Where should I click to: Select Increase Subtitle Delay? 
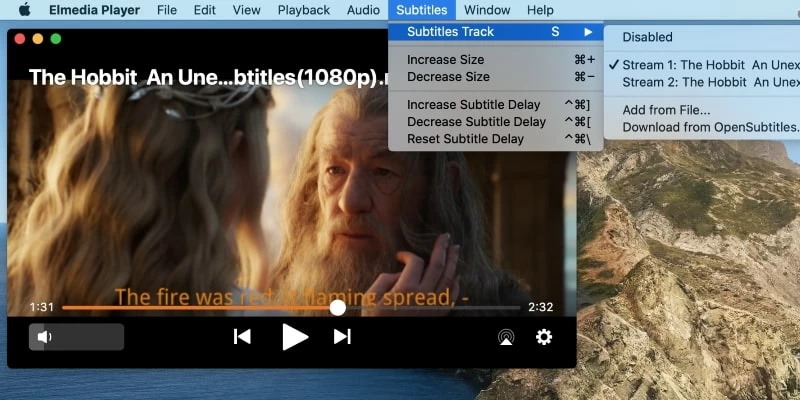click(x=495, y=105)
